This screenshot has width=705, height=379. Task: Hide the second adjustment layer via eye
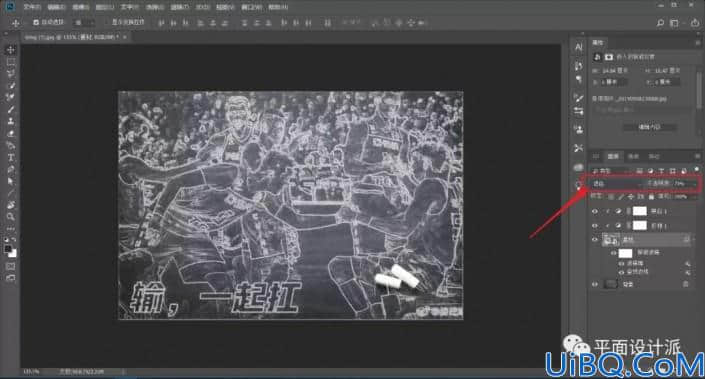595,226
